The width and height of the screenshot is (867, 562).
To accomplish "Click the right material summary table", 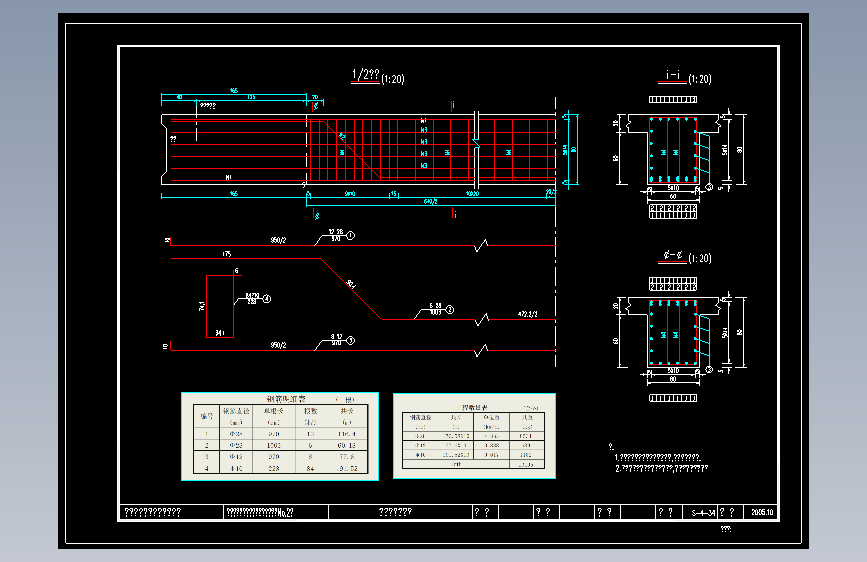I will 474,436.
